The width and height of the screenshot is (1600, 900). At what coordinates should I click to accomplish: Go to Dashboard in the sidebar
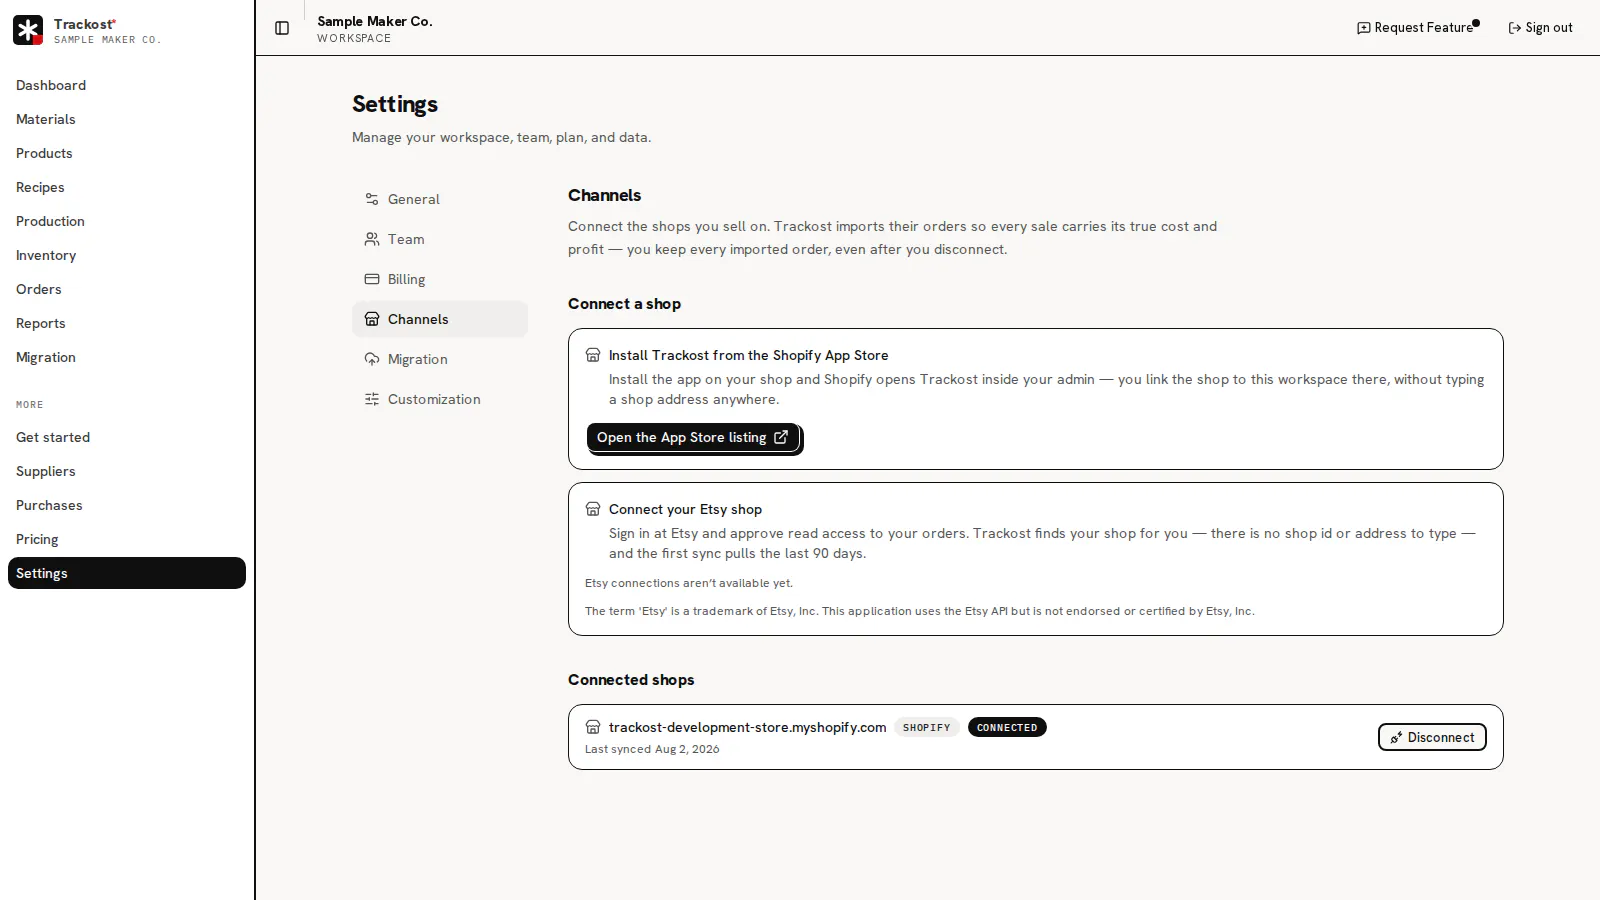[x=127, y=85]
